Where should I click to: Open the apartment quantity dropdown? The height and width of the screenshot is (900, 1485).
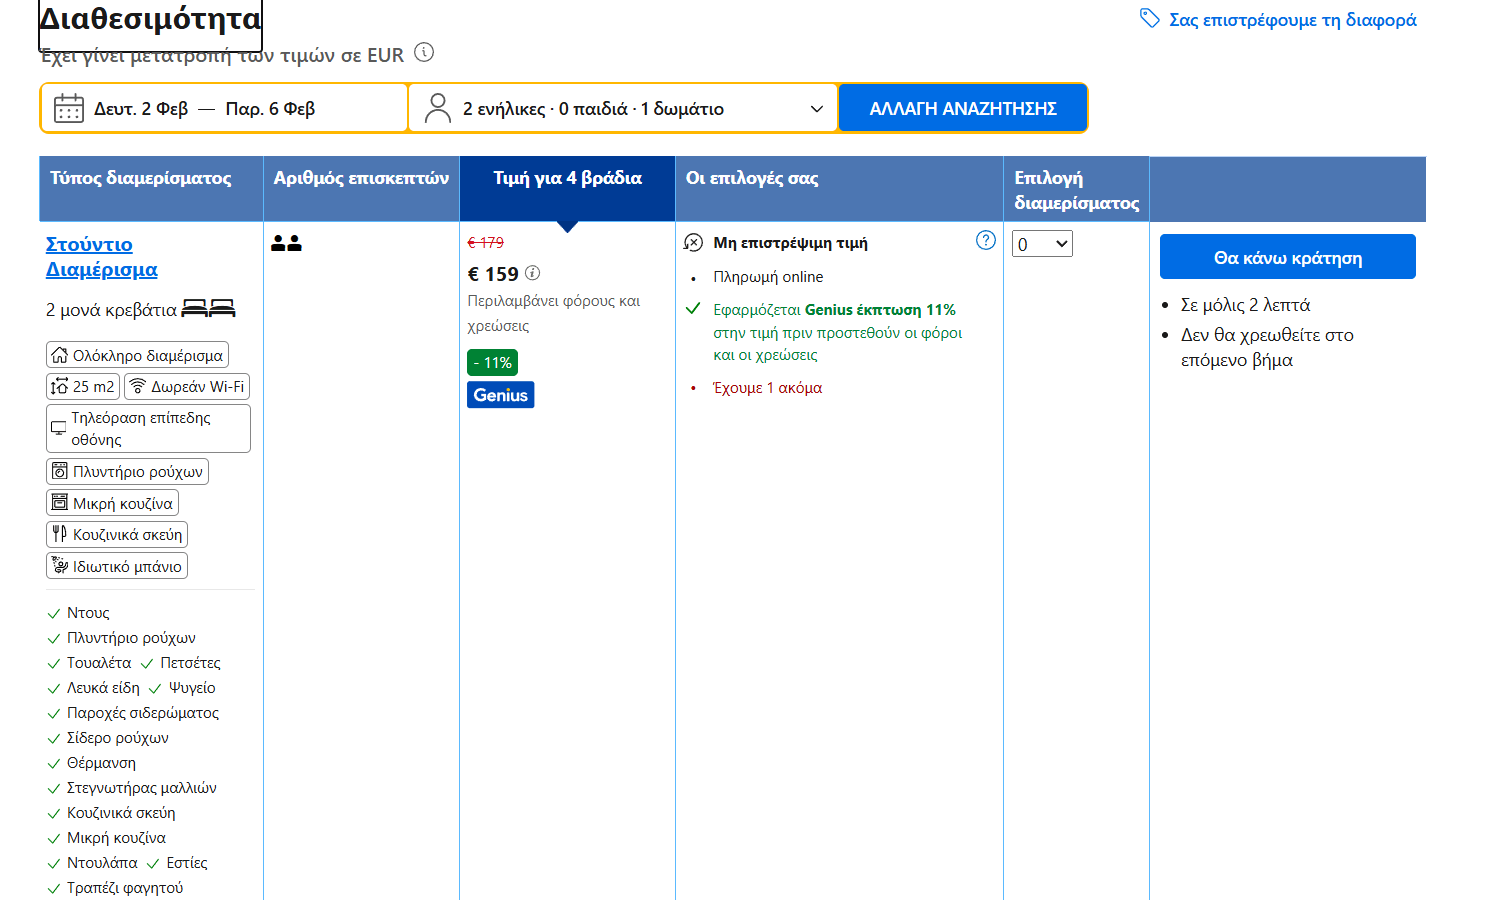[1042, 244]
